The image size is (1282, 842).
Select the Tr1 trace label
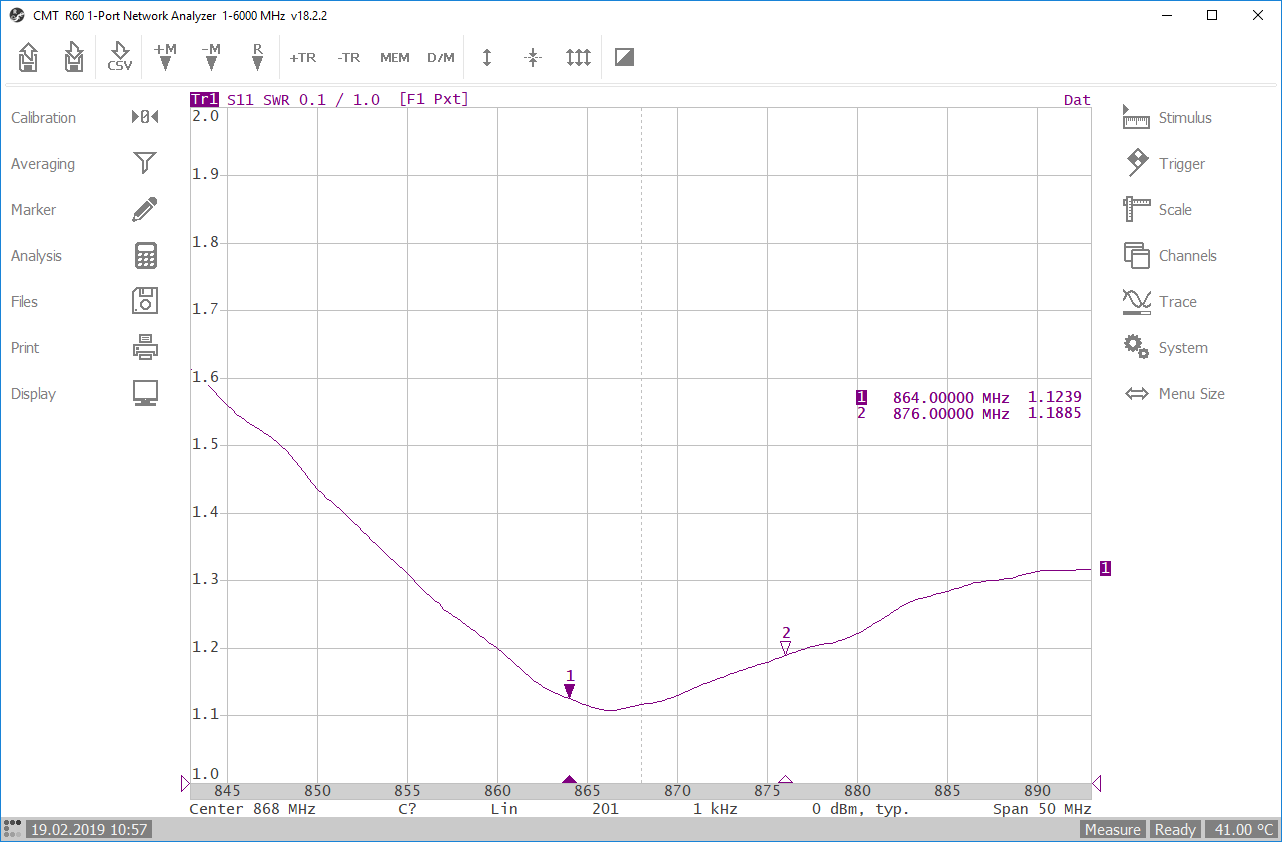[204, 99]
